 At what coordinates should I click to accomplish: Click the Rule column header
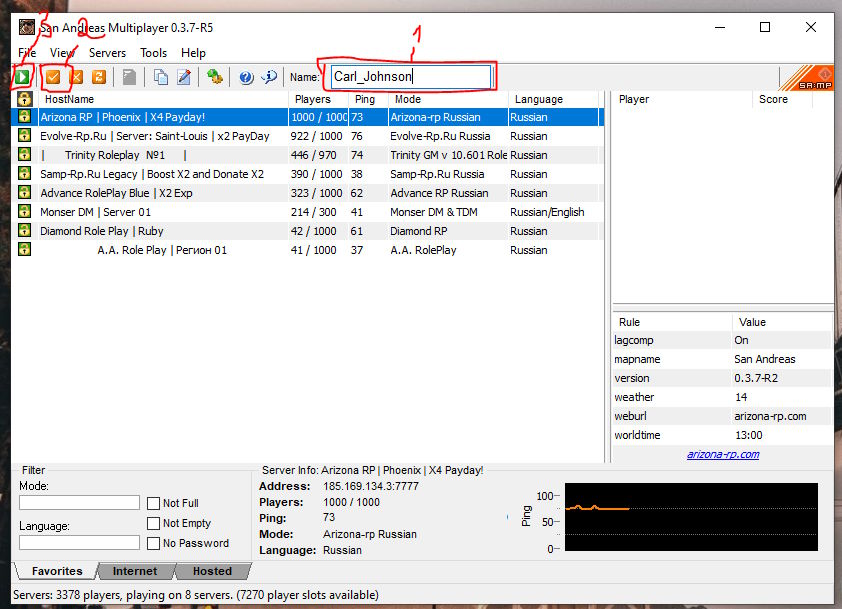672,322
